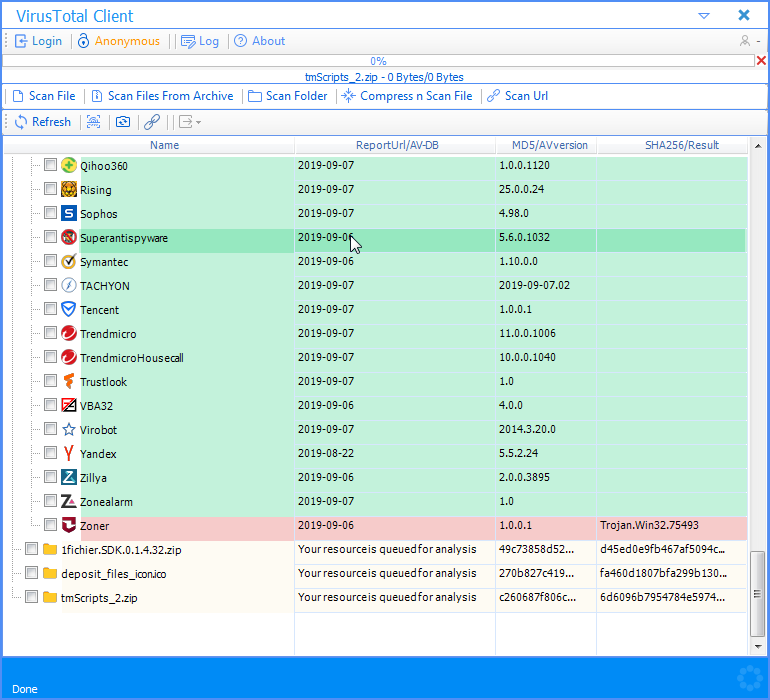
Task: Open the About dialog
Action: (x=260, y=41)
